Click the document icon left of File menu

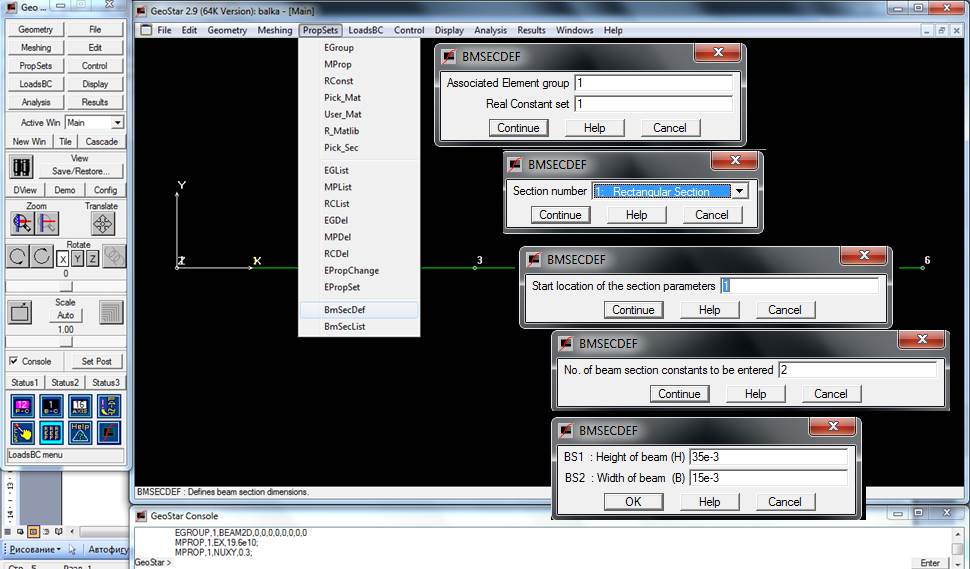tap(146, 30)
